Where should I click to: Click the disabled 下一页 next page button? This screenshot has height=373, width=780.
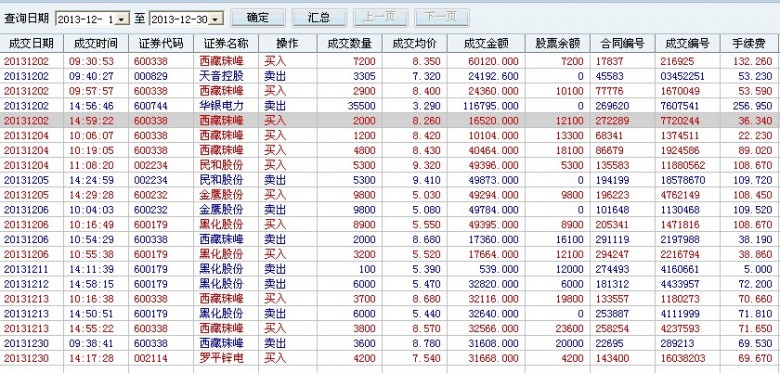[442, 18]
